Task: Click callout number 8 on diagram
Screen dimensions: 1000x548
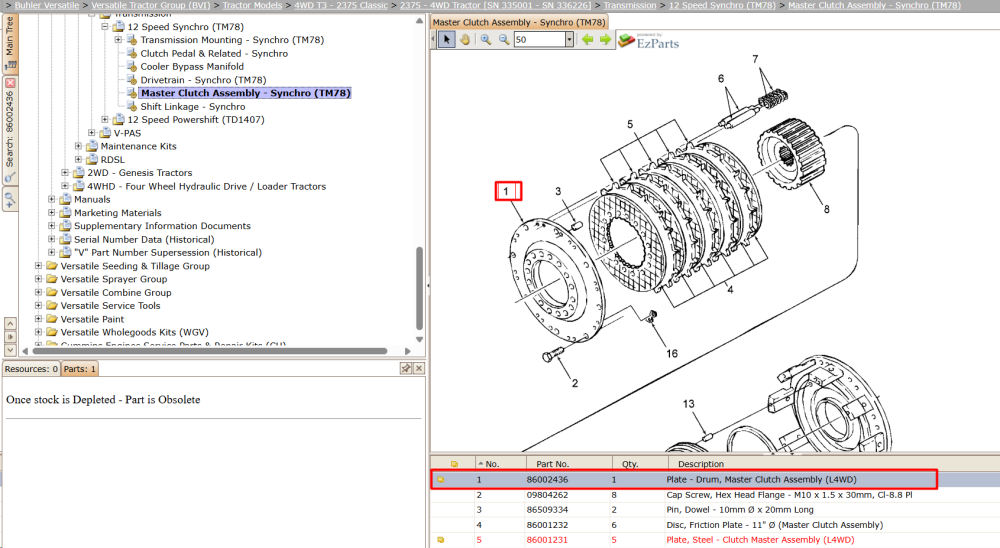Action: [827, 209]
